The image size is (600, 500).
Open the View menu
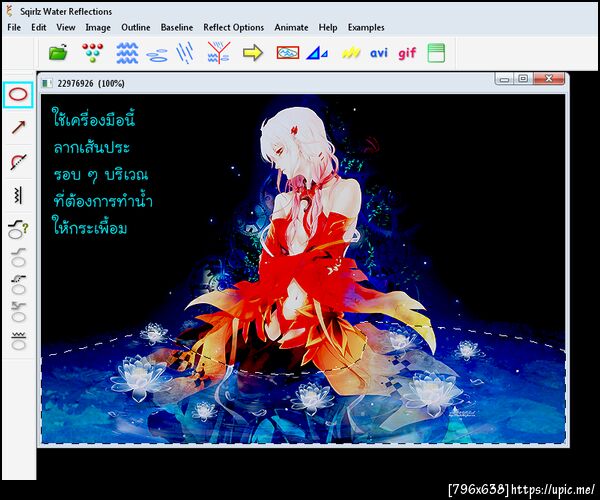66,28
